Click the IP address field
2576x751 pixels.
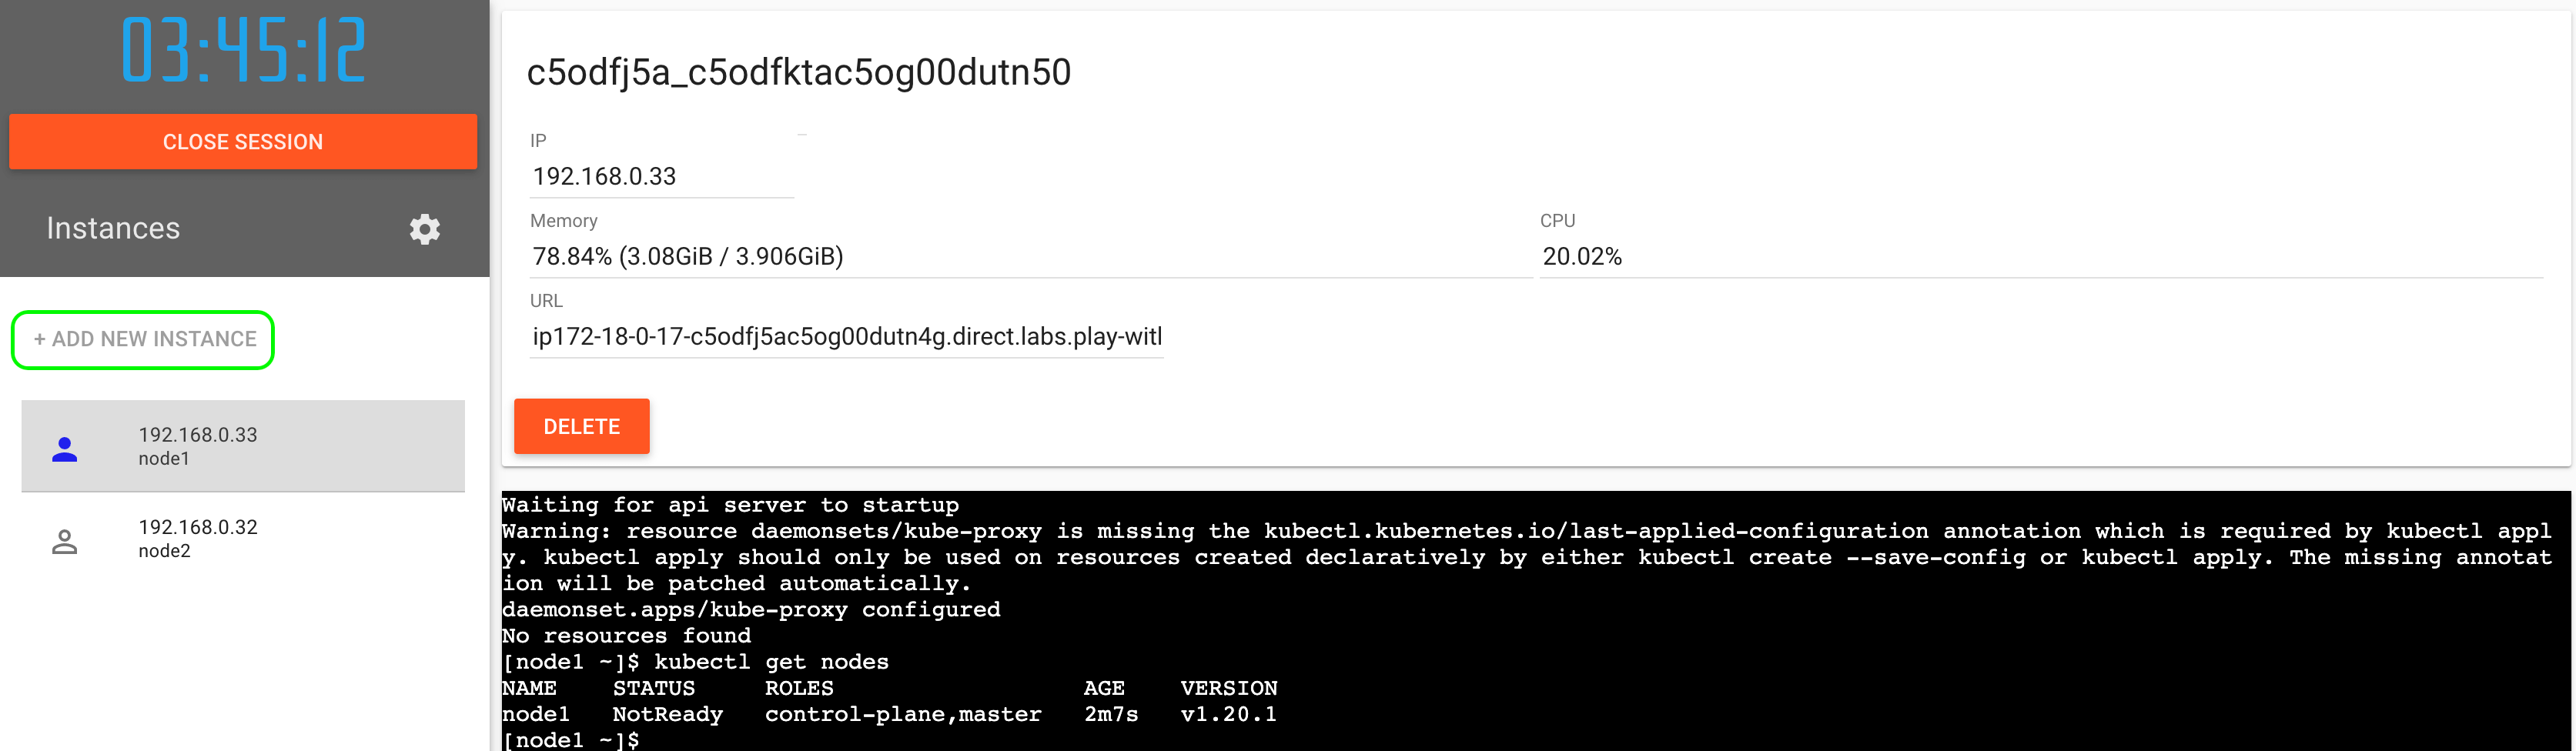tap(660, 177)
